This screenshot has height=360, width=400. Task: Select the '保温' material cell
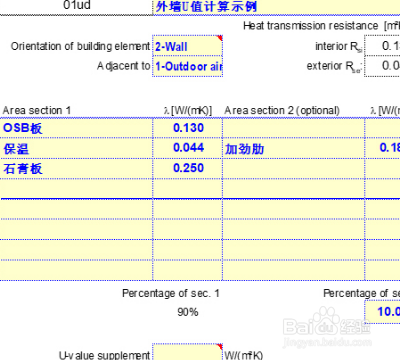pyautogui.click(x=76, y=148)
